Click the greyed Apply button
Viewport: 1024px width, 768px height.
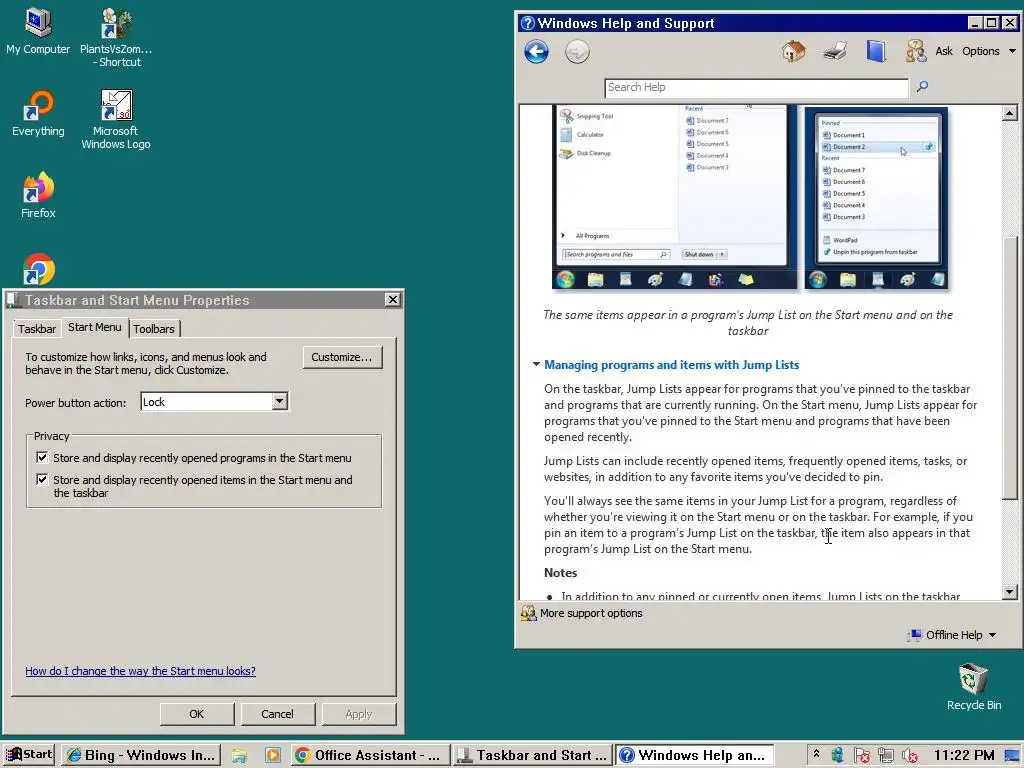pyautogui.click(x=359, y=714)
